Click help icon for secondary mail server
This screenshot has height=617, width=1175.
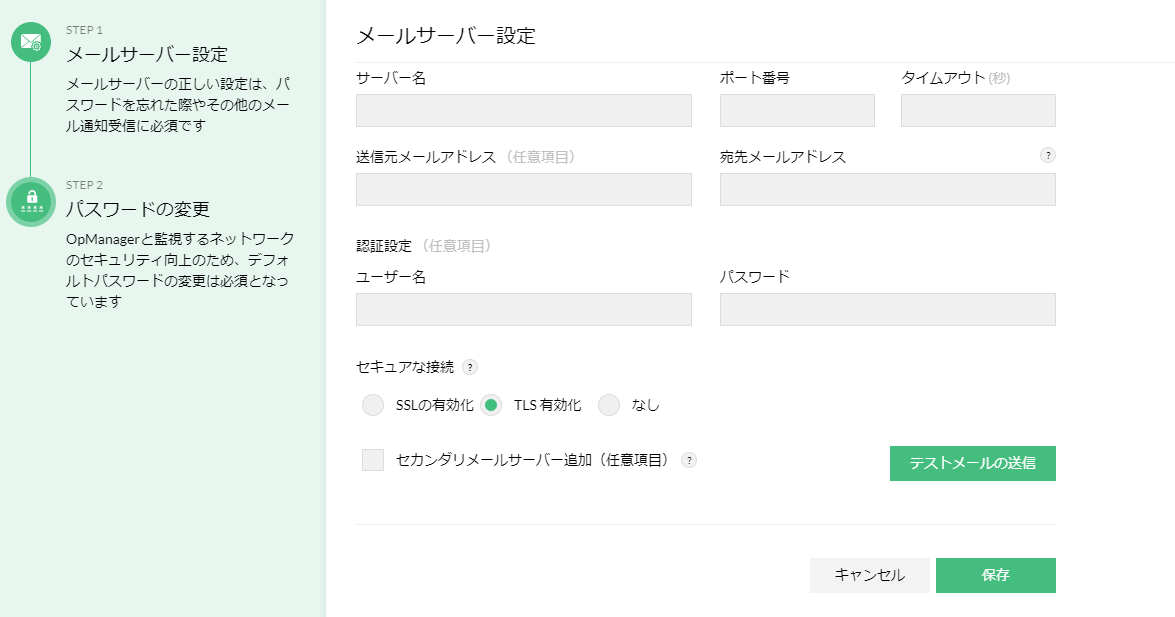pos(688,460)
